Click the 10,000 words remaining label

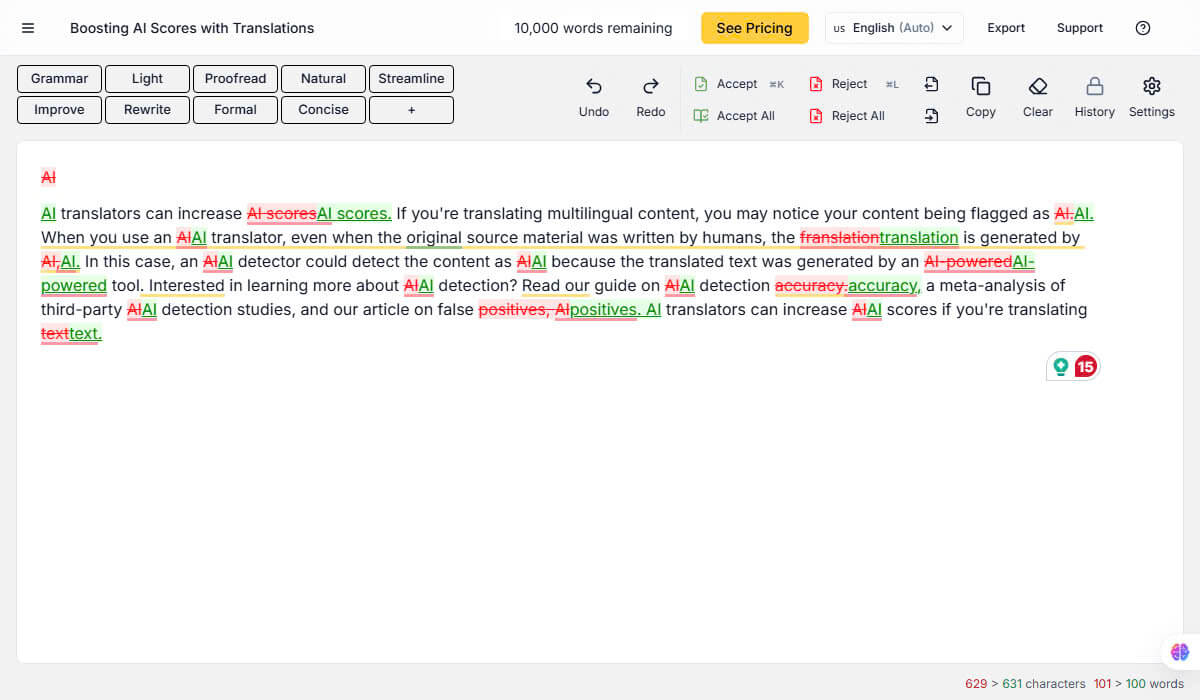pos(594,28)
